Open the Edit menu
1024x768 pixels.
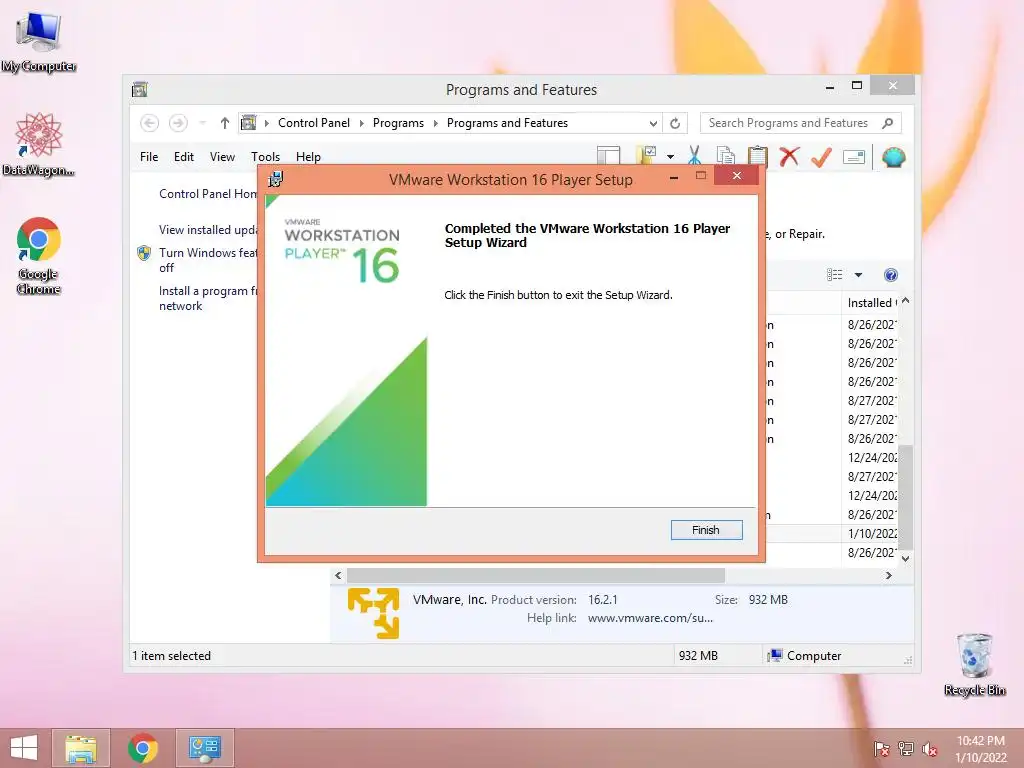tap(184, 157)
